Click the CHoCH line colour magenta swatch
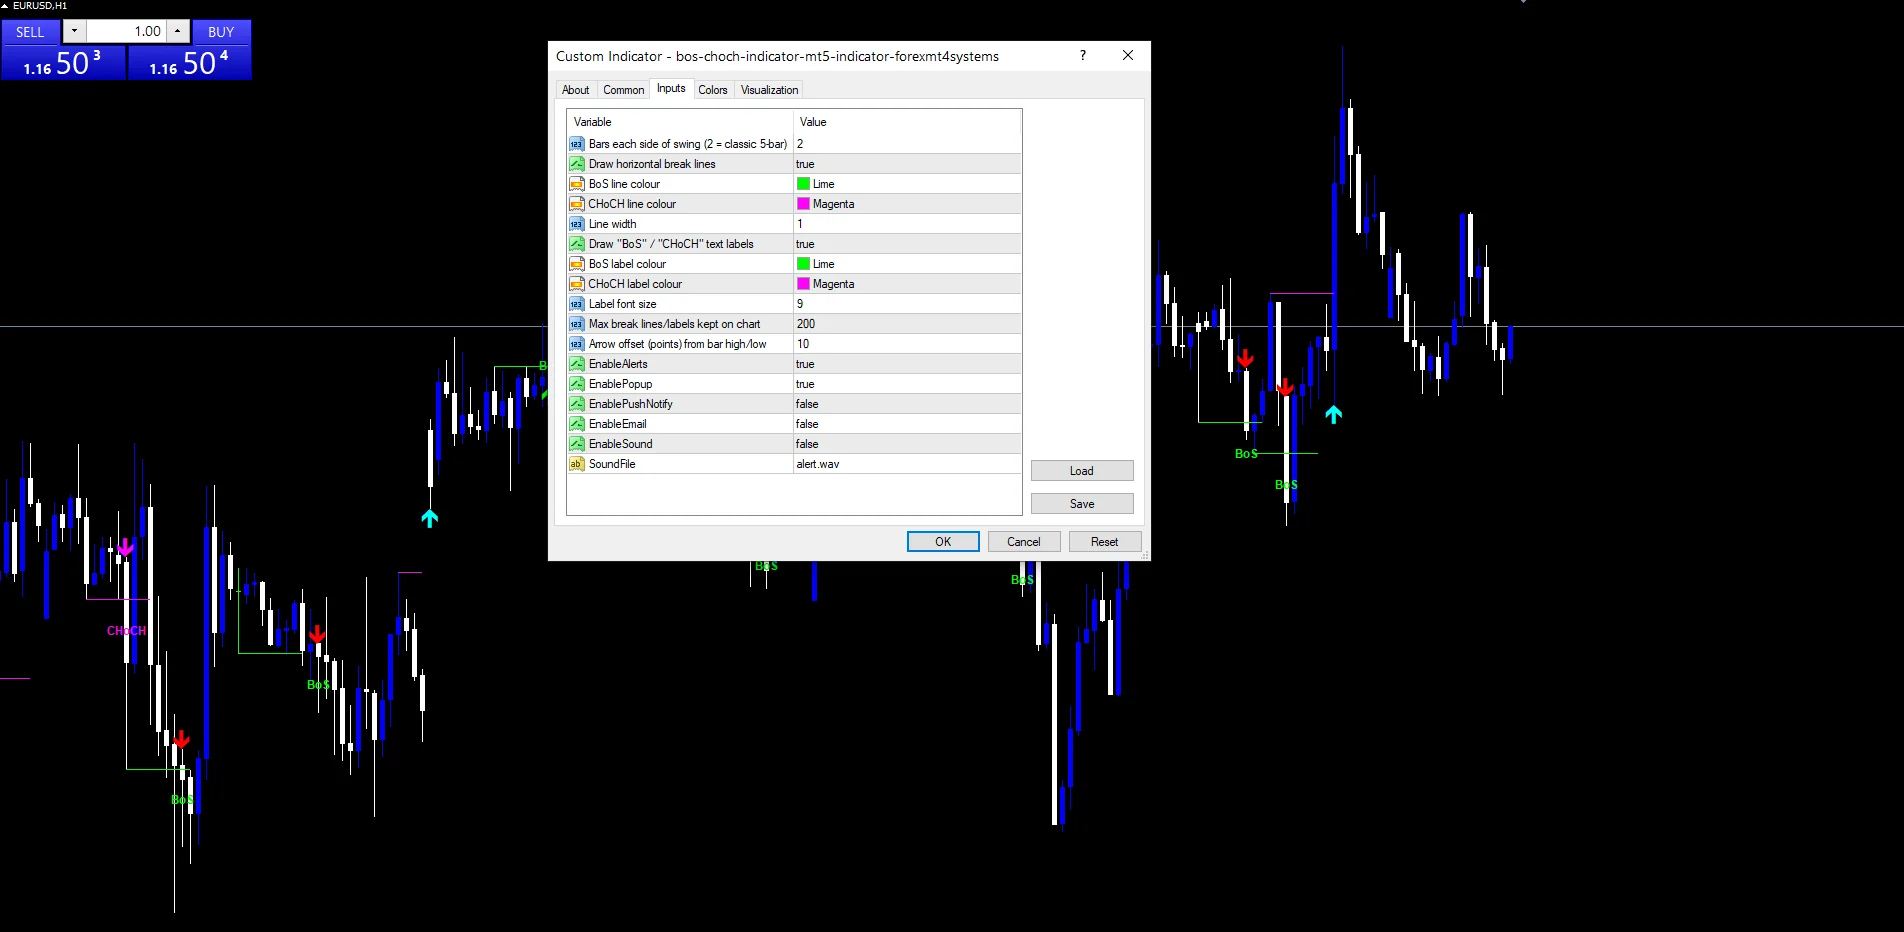Viewport: 1904px width, 932px height. coord(803,204)
